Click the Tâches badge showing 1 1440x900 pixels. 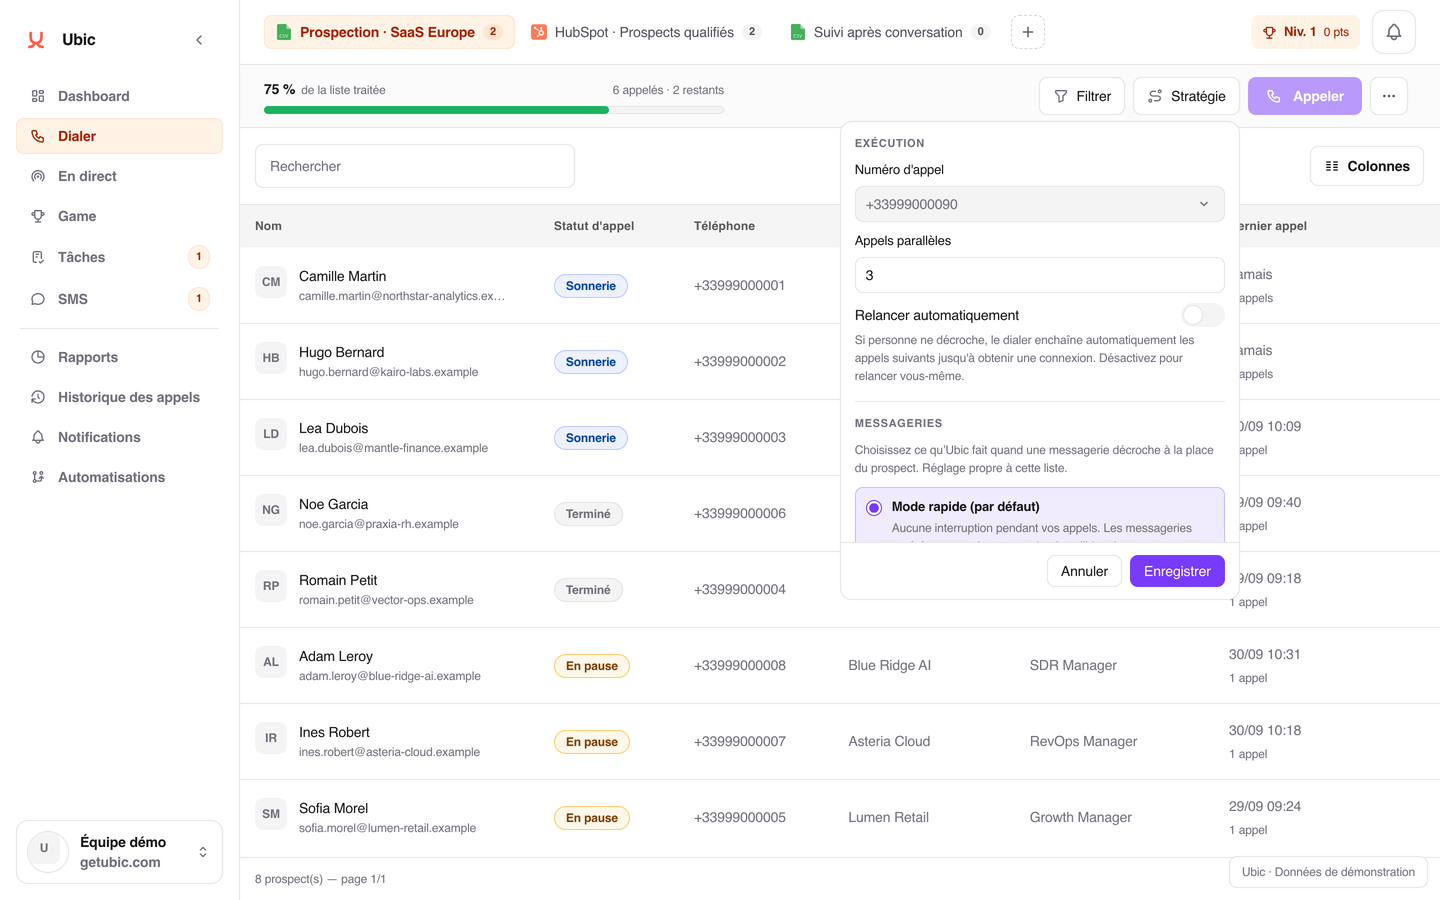199,257
